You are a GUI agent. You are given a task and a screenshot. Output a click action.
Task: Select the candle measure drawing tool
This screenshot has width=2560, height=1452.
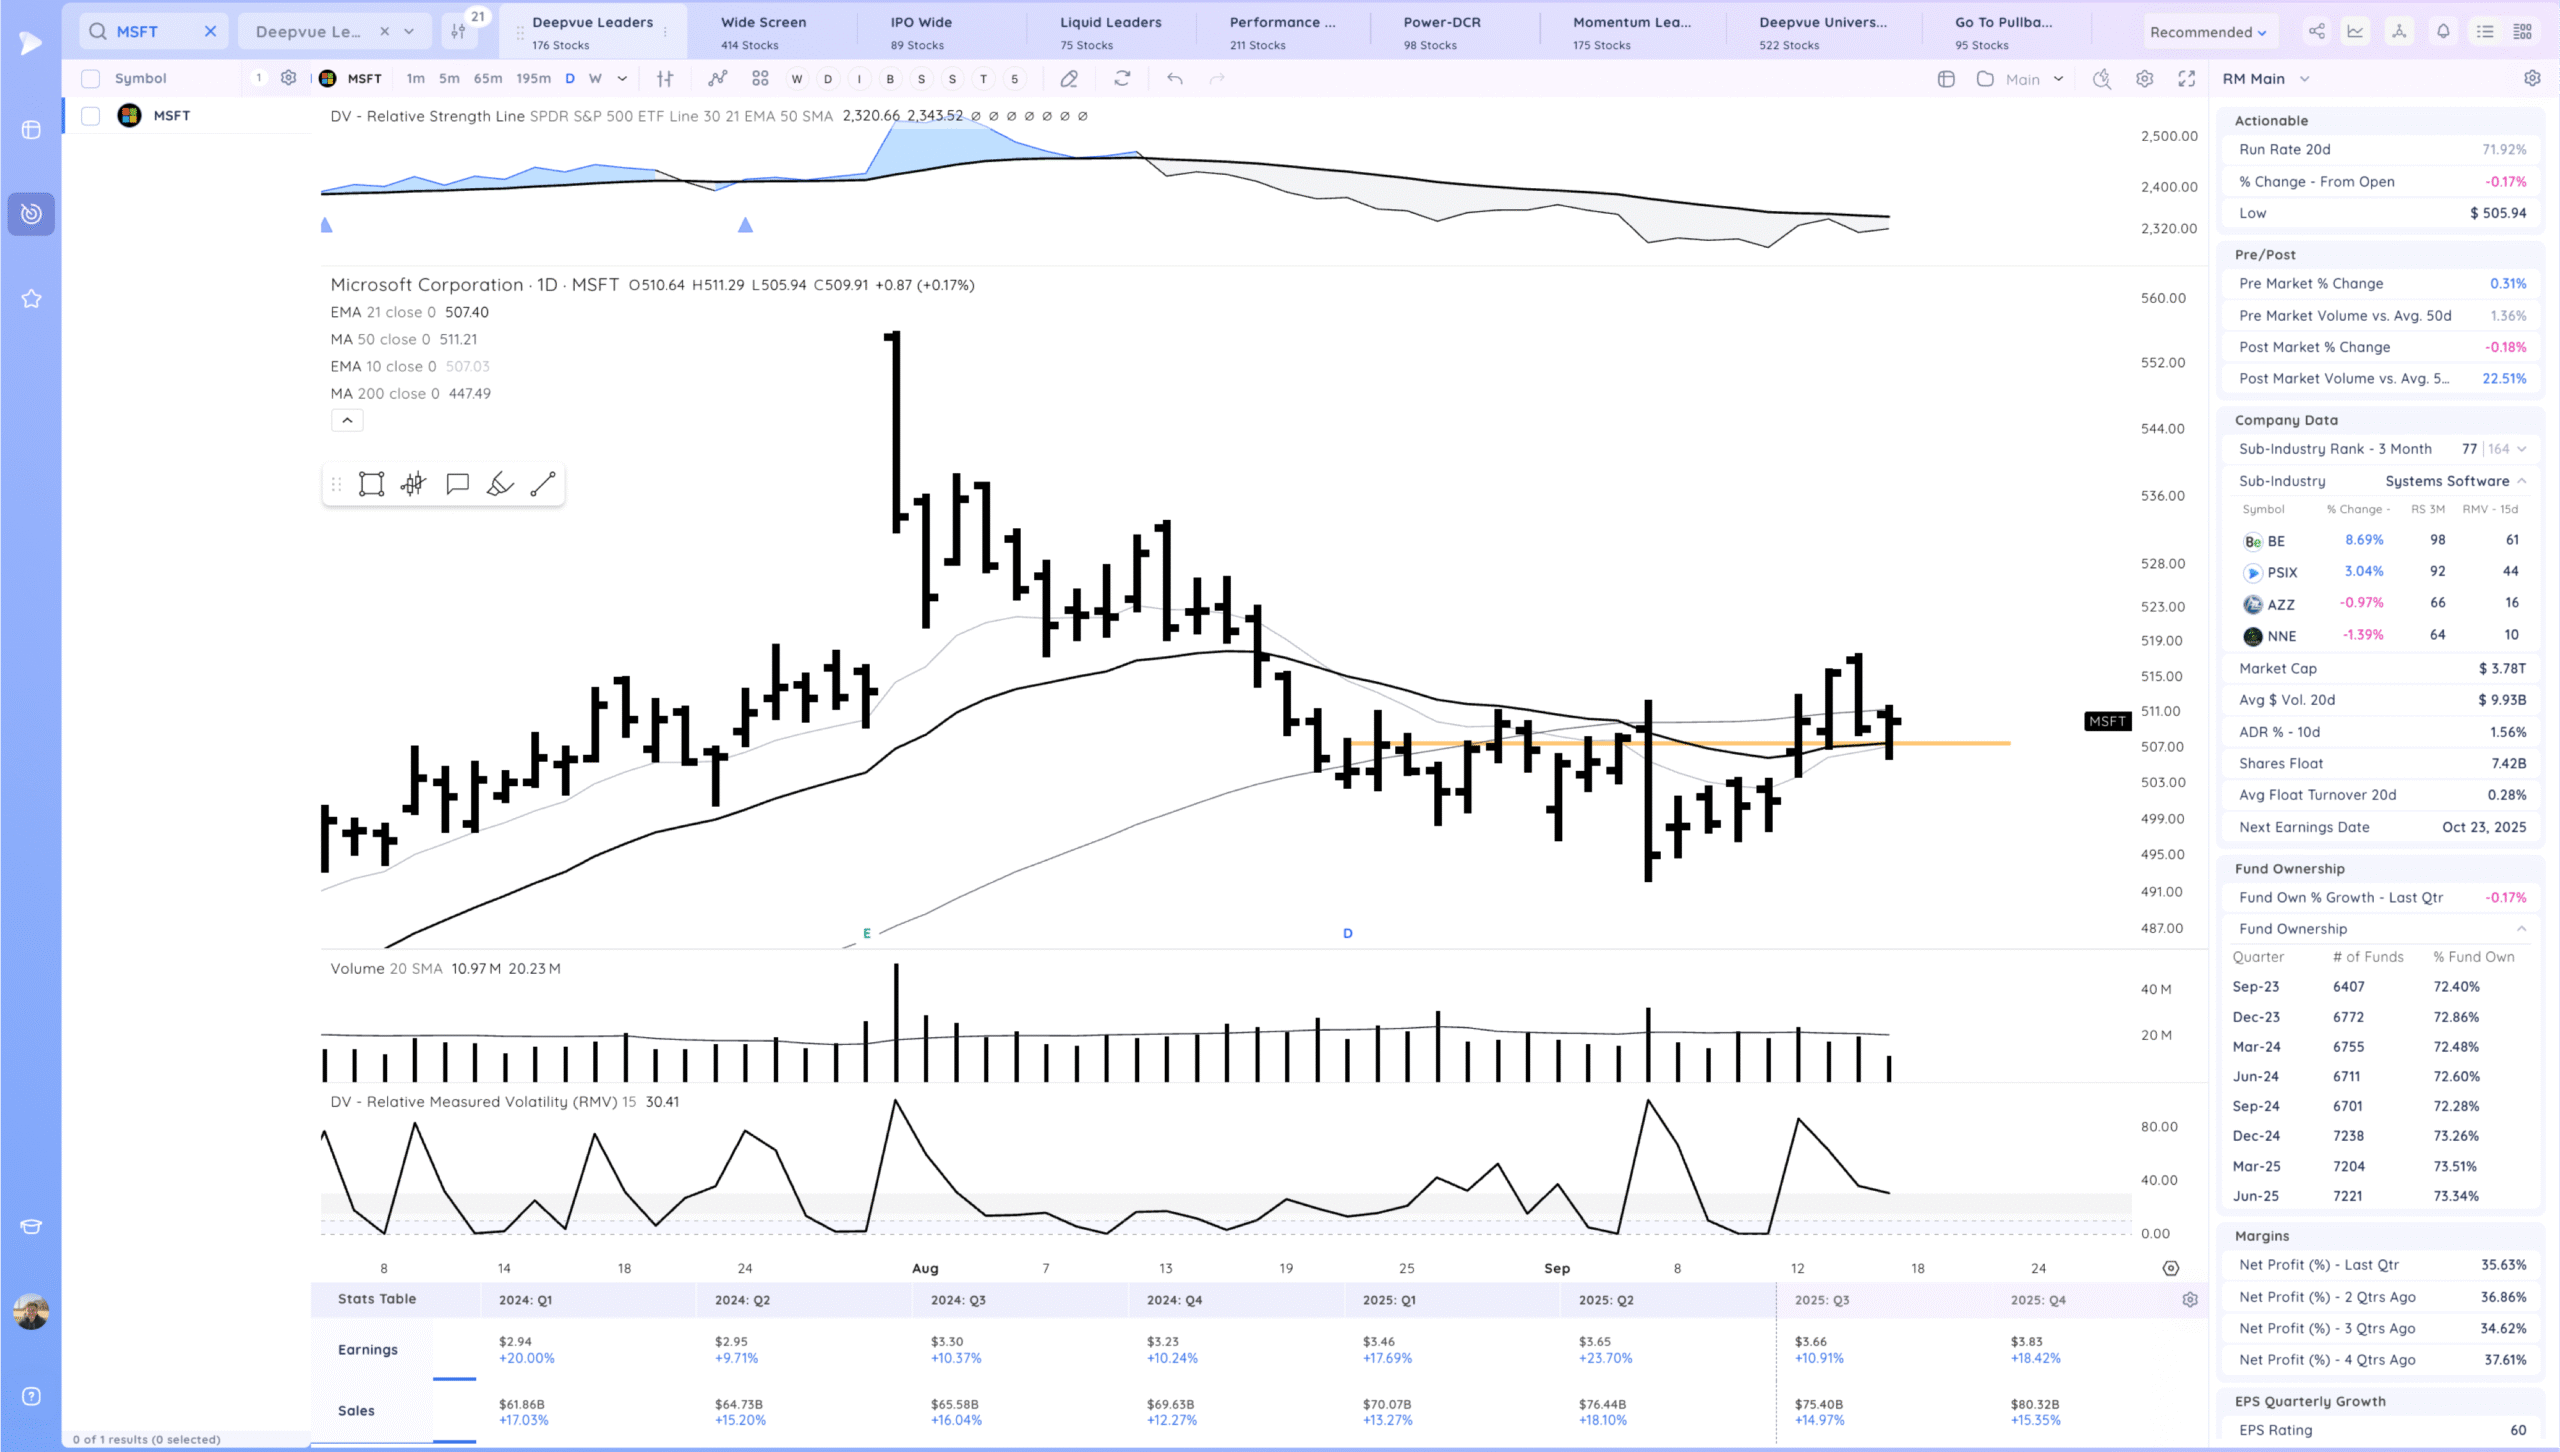pyautogui.click(x=413, y=484)
